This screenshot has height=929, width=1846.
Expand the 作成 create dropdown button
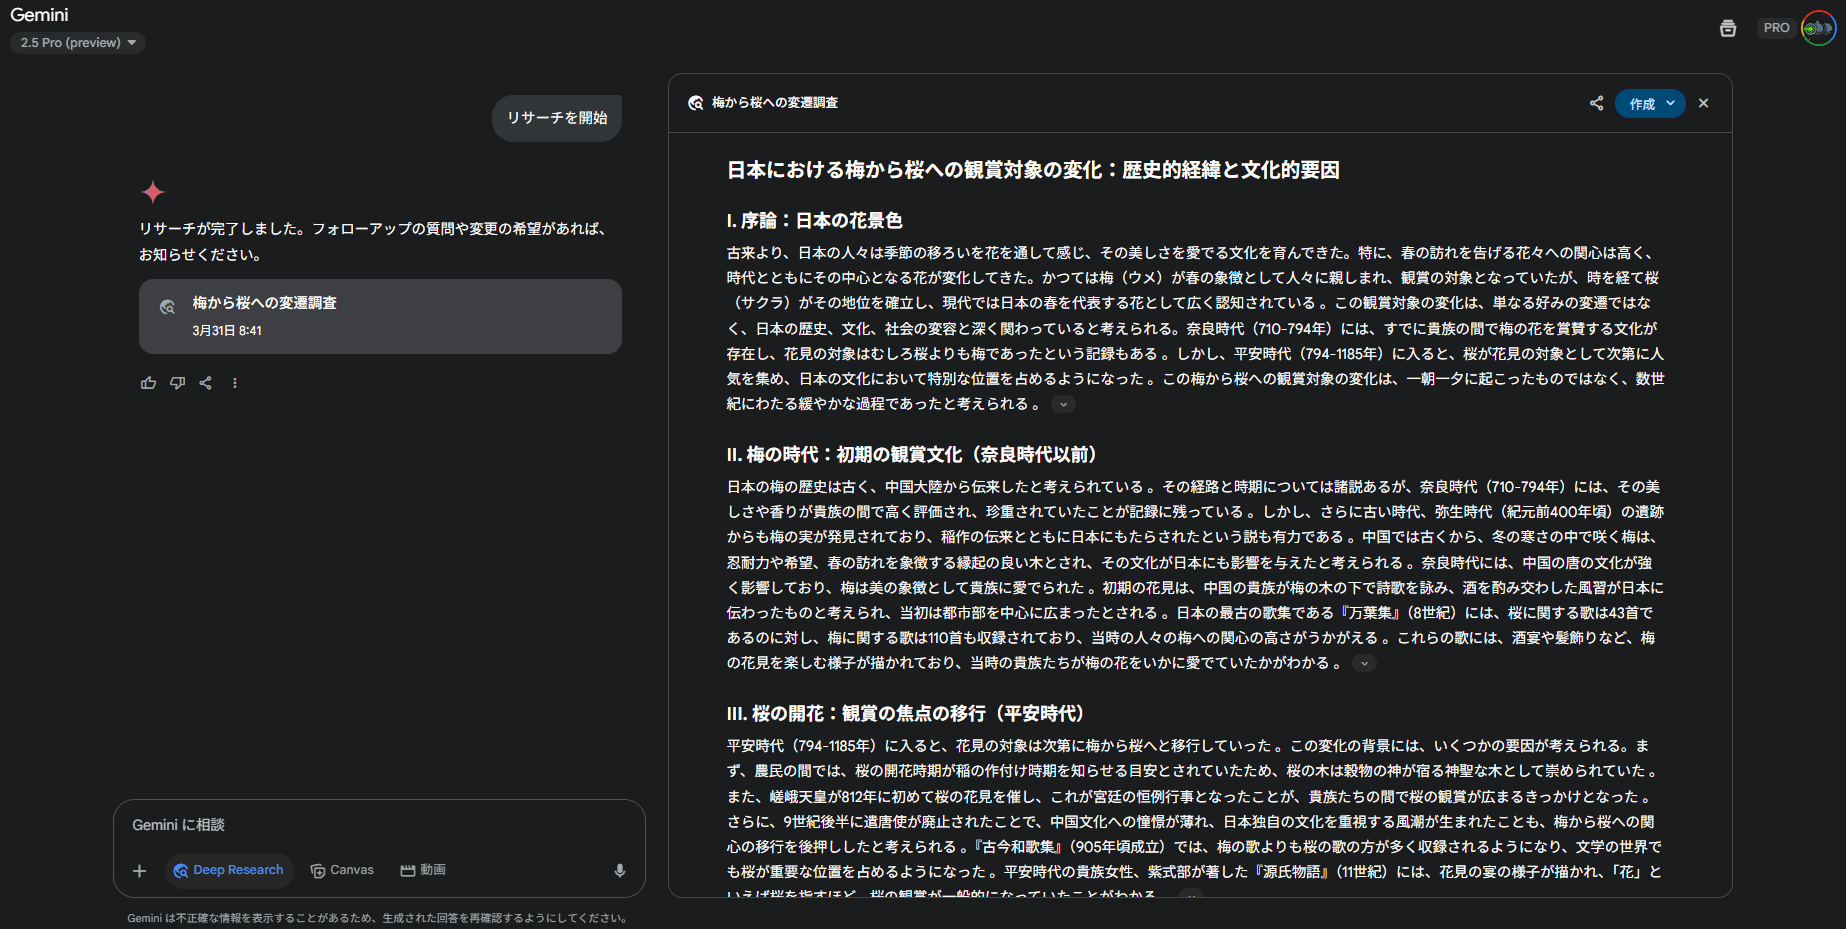pos(1650,104)
